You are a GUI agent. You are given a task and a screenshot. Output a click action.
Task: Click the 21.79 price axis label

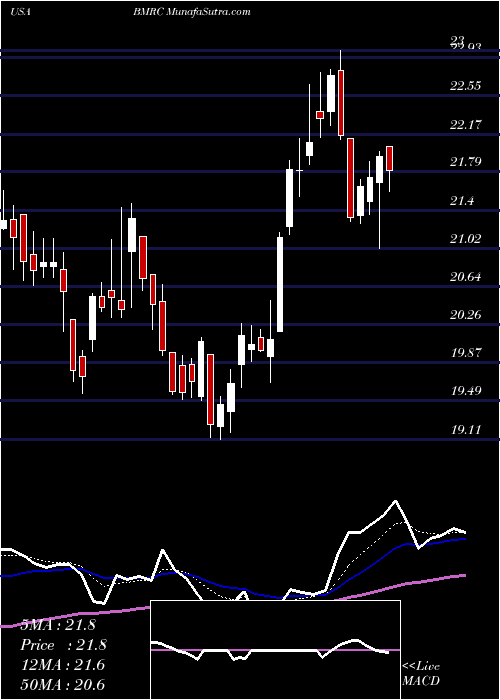point(466,162)
